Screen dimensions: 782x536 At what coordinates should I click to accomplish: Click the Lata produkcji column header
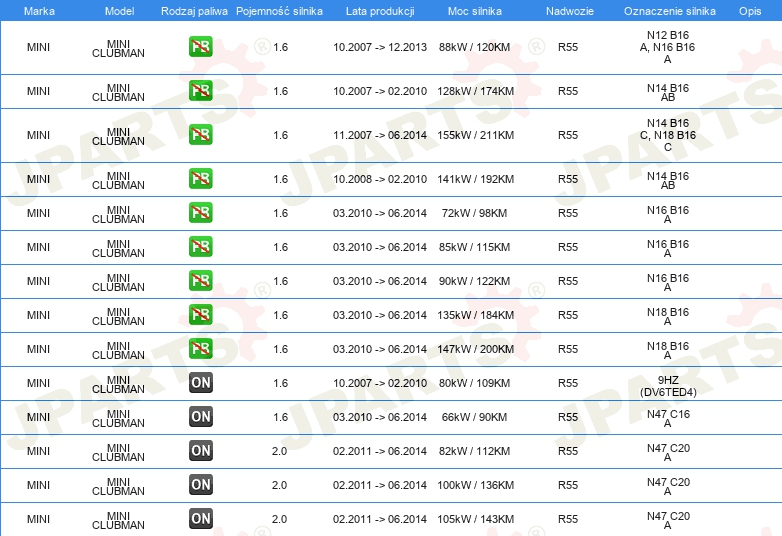(380, 11)
